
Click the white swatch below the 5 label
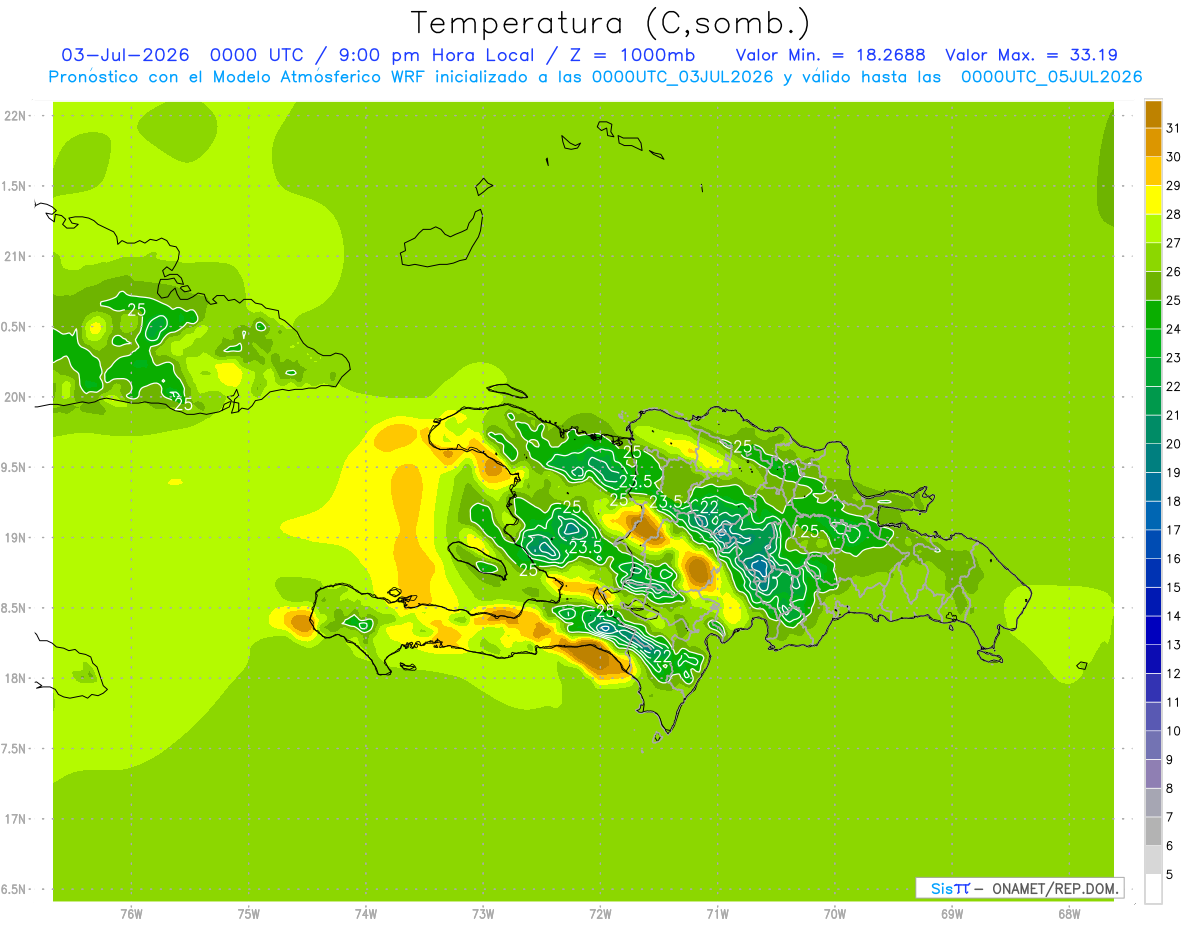click(1153, 889)
